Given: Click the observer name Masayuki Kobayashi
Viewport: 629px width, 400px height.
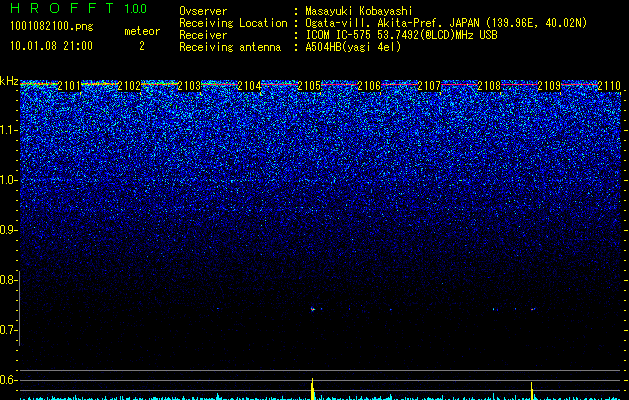Looking at the screenshot, I should pyautogui.click(x=359, y=11).
